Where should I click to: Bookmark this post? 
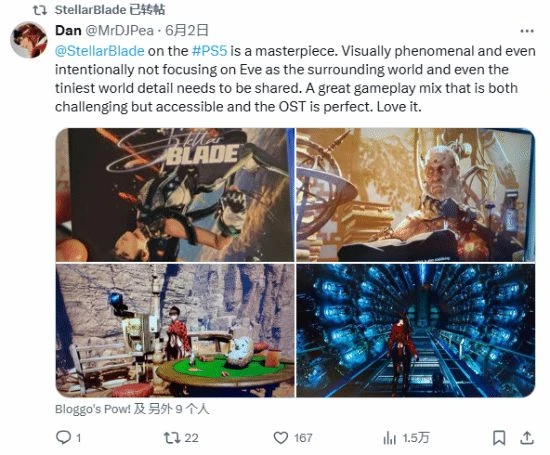[x=499, y=437]
